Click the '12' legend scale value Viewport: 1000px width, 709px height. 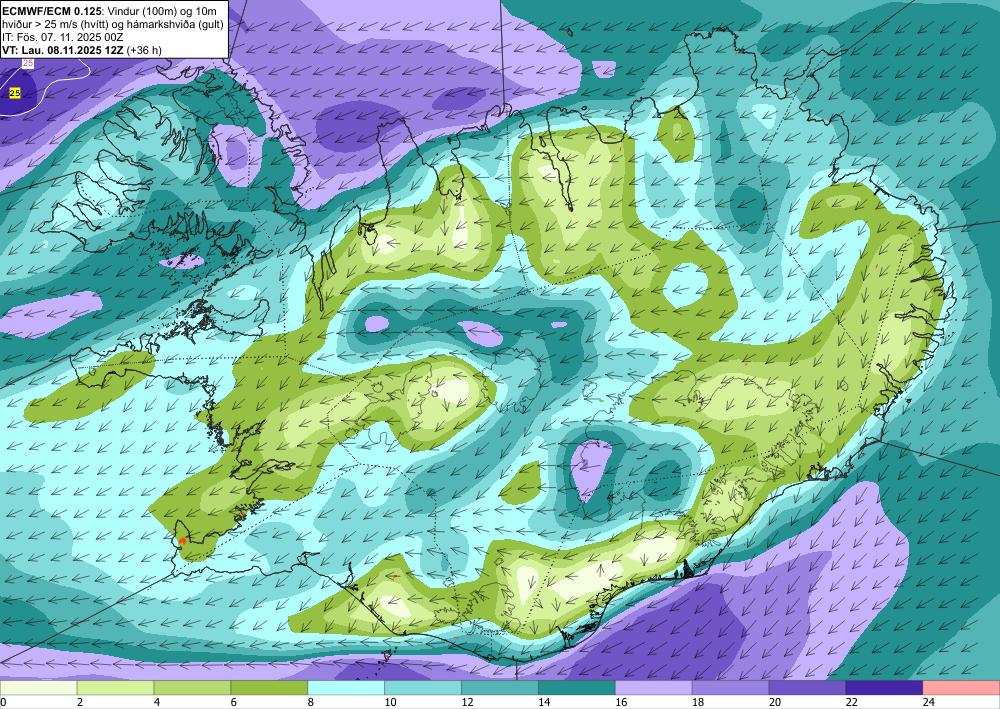(x=467, y=703)
